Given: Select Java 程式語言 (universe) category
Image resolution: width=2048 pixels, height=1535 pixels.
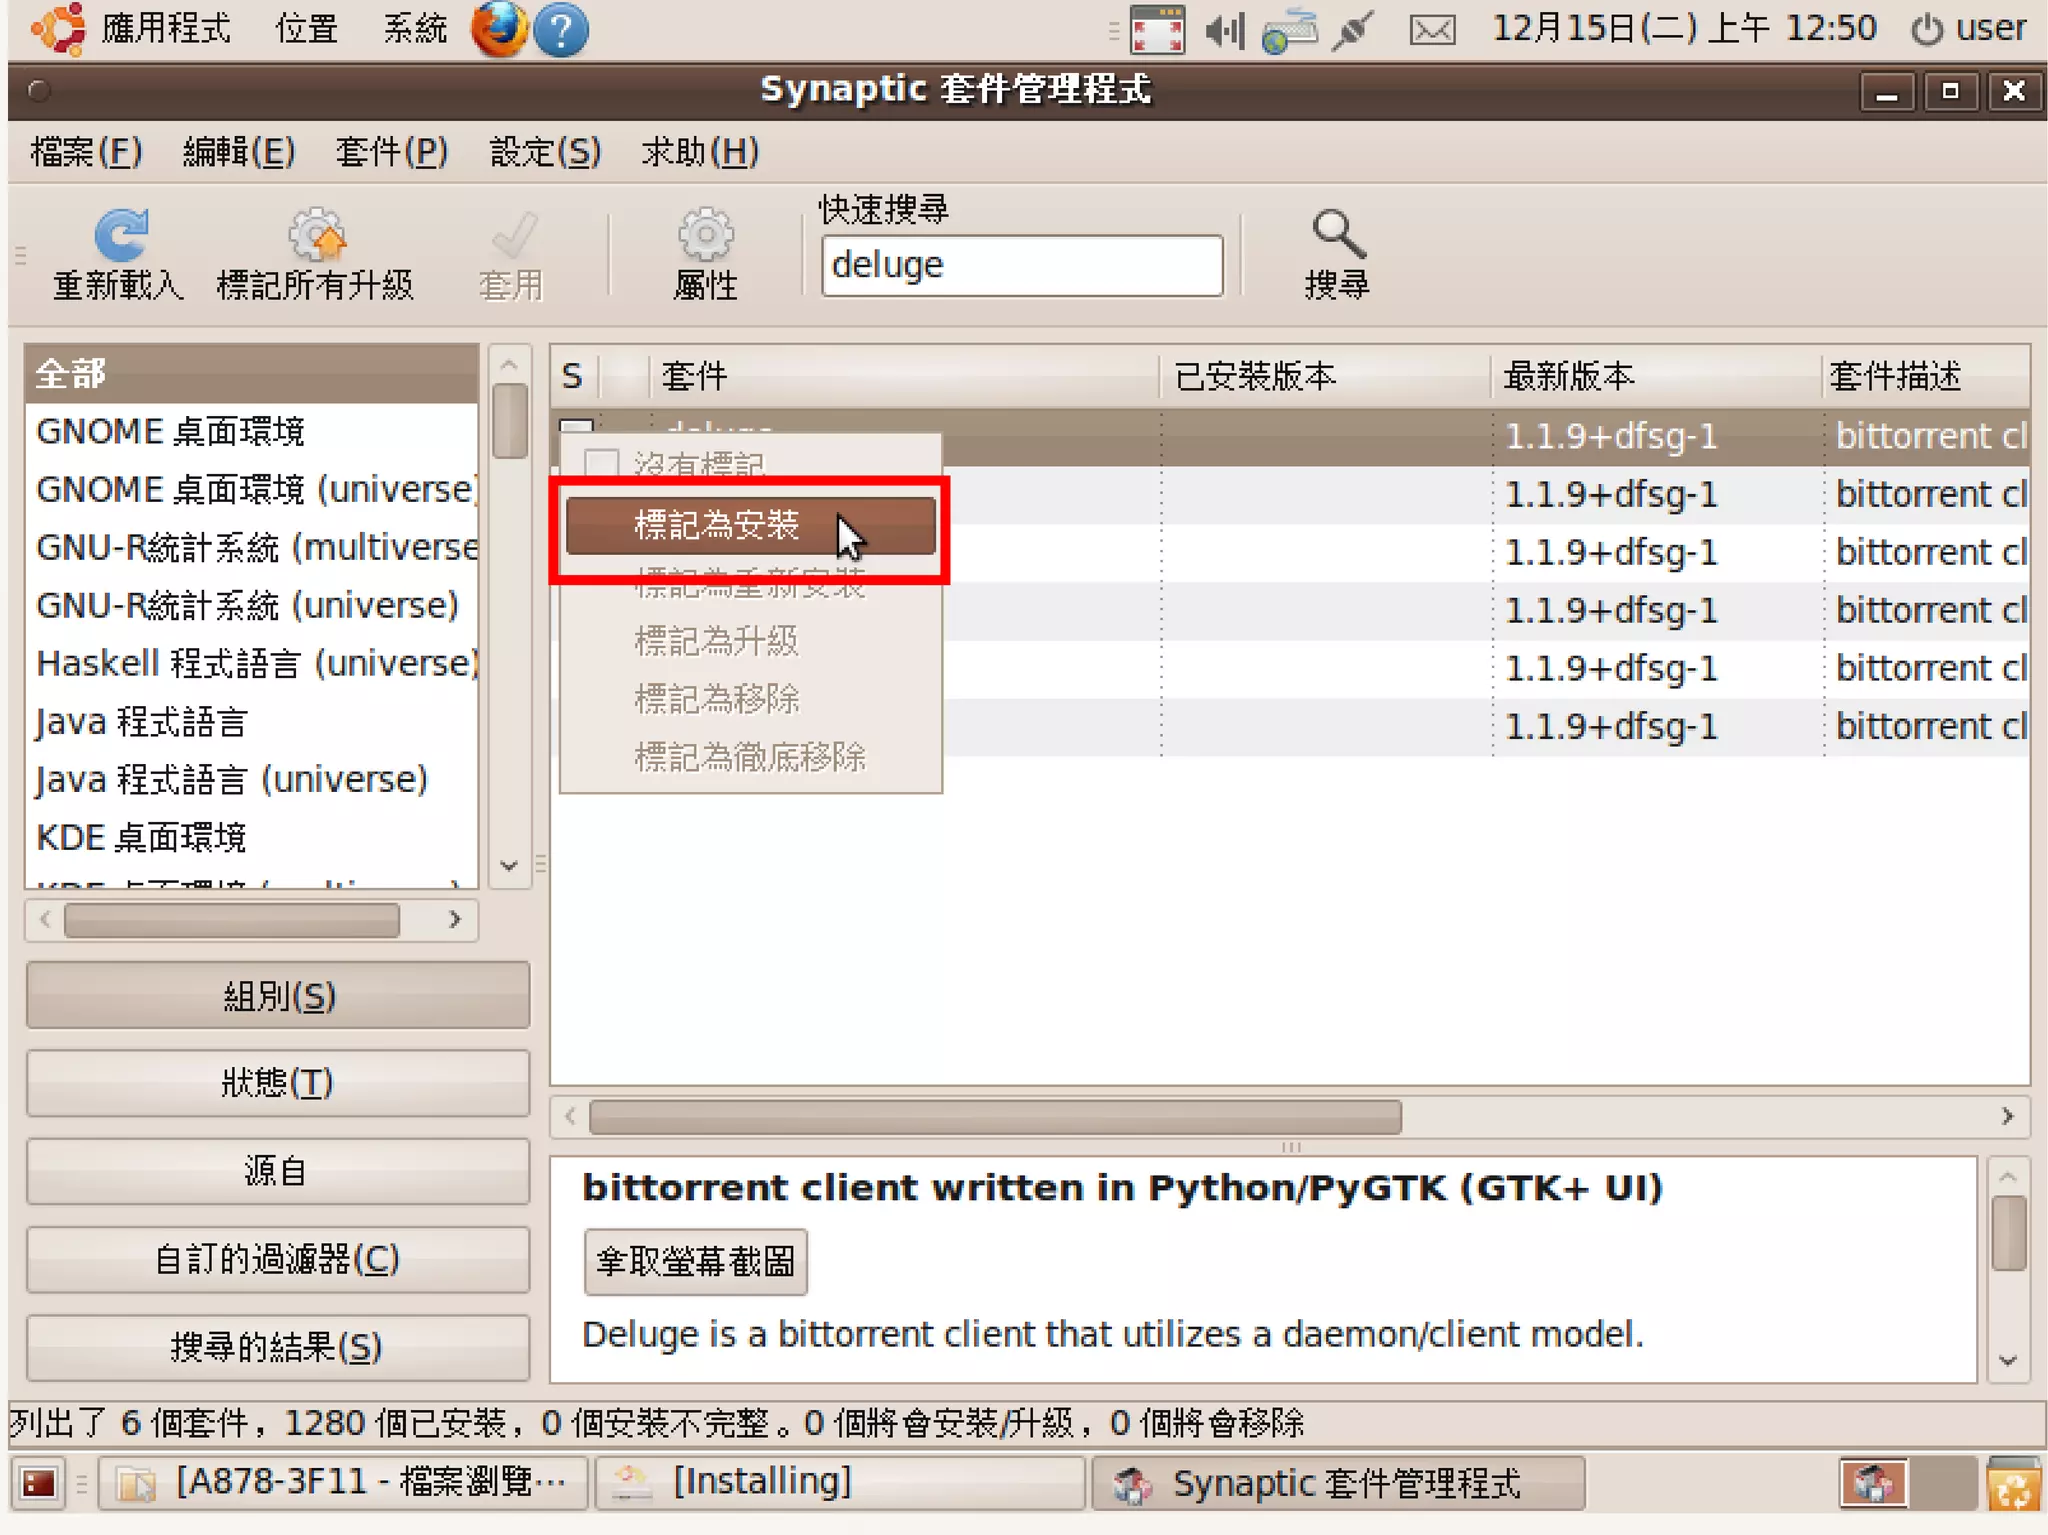Looking at the screenshot, I should [x=252, y=780].
